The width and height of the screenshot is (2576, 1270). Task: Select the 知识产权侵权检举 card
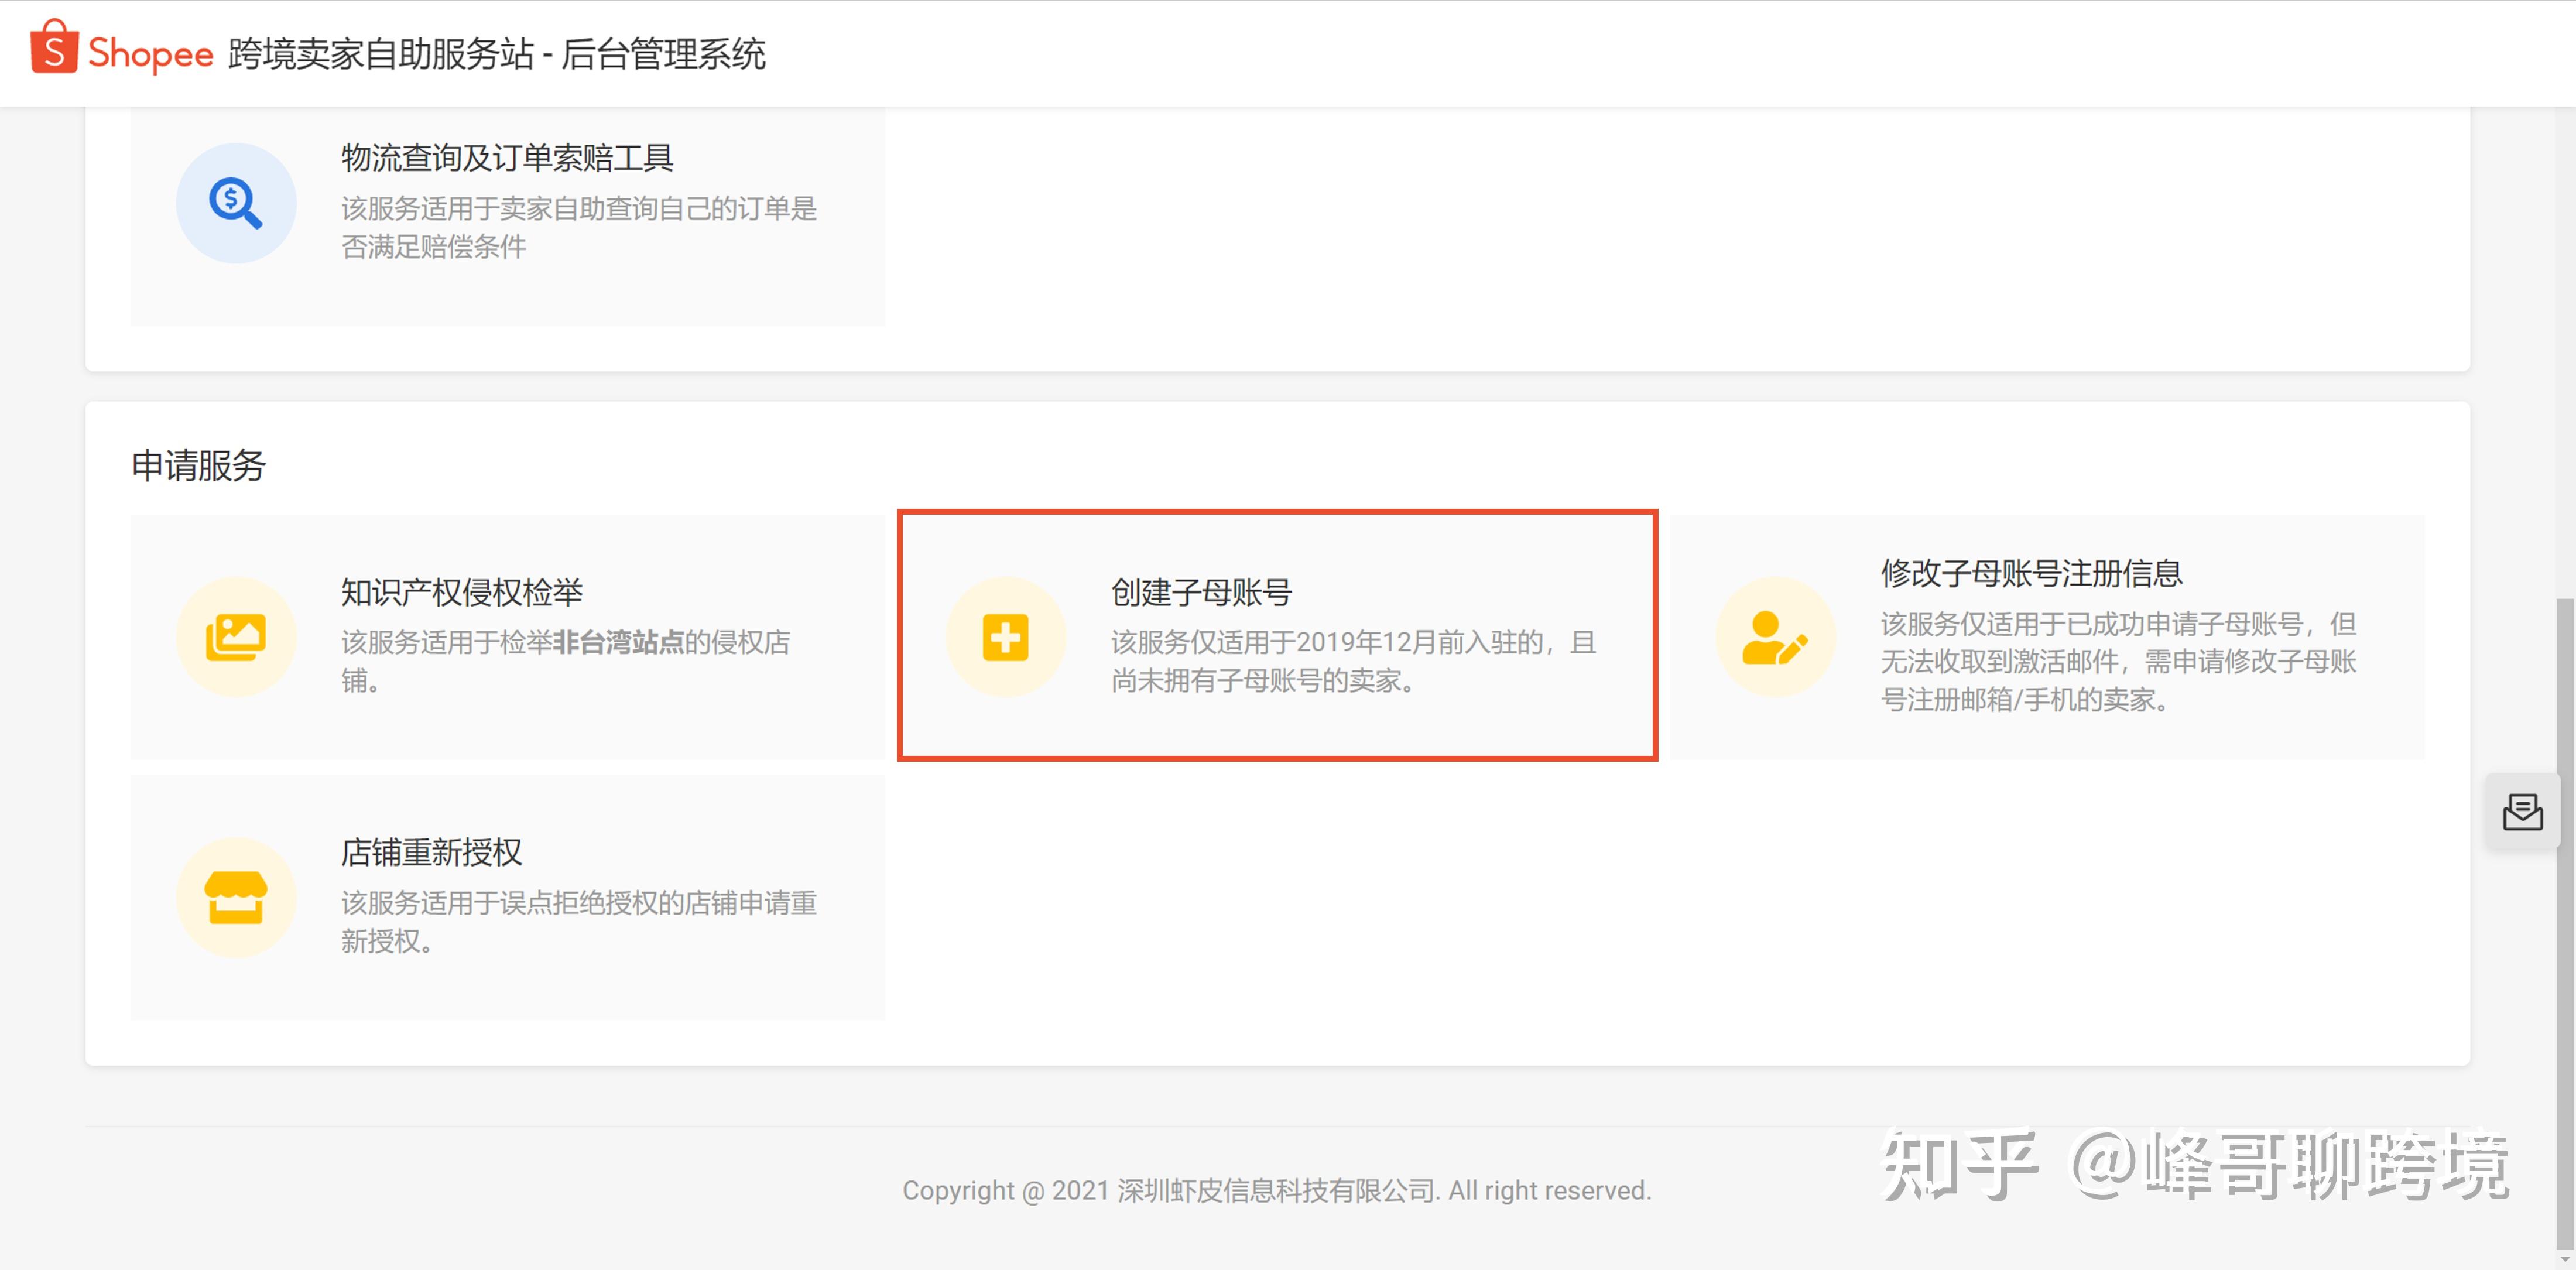[x=507, y=637]
